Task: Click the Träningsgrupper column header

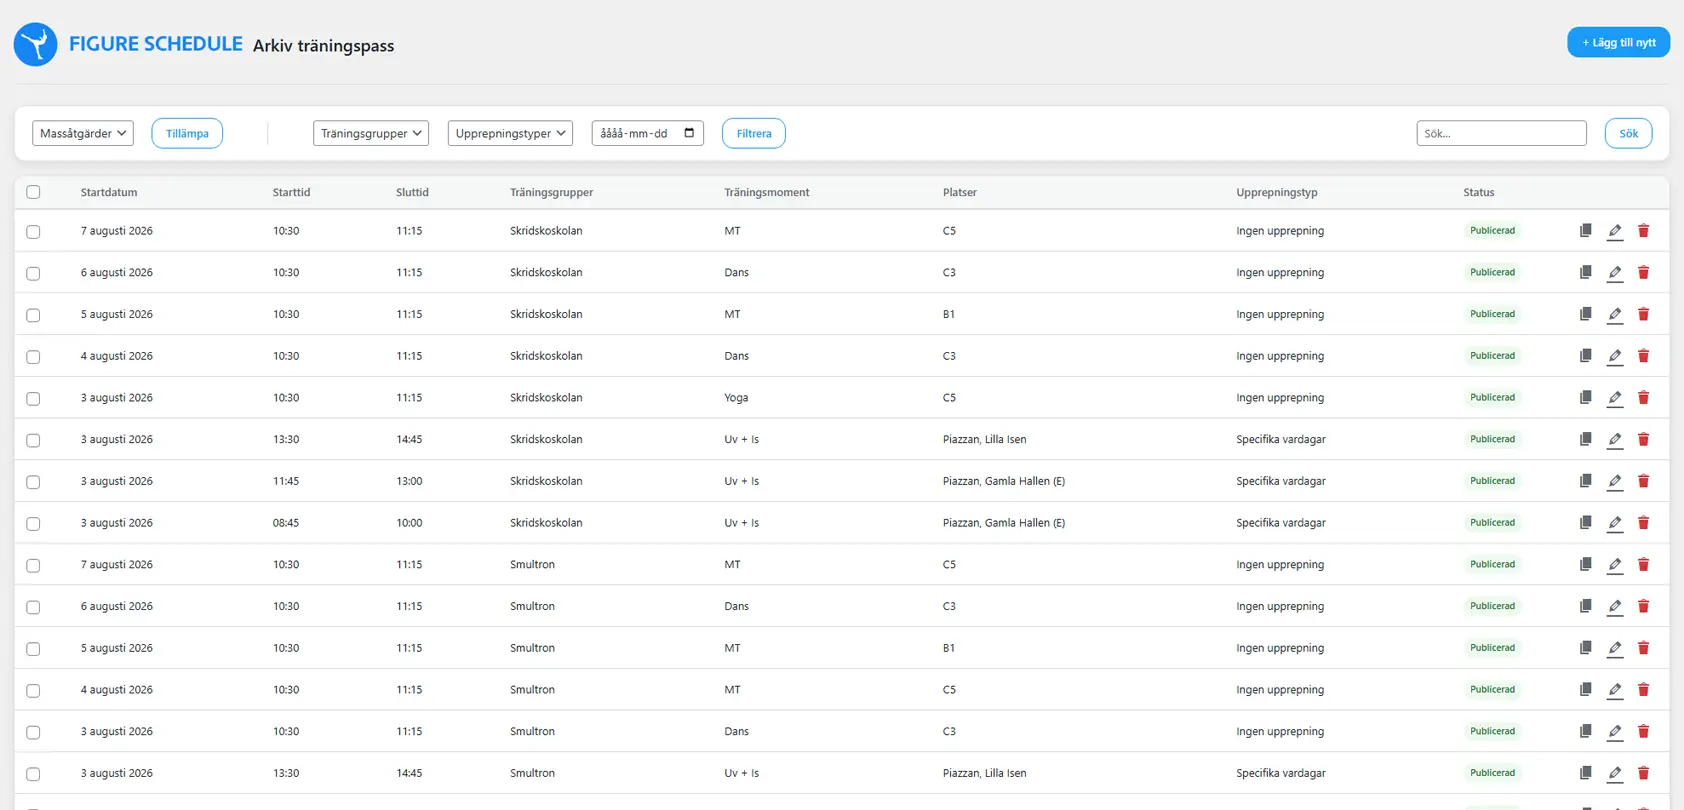Action: pos(551,192)
